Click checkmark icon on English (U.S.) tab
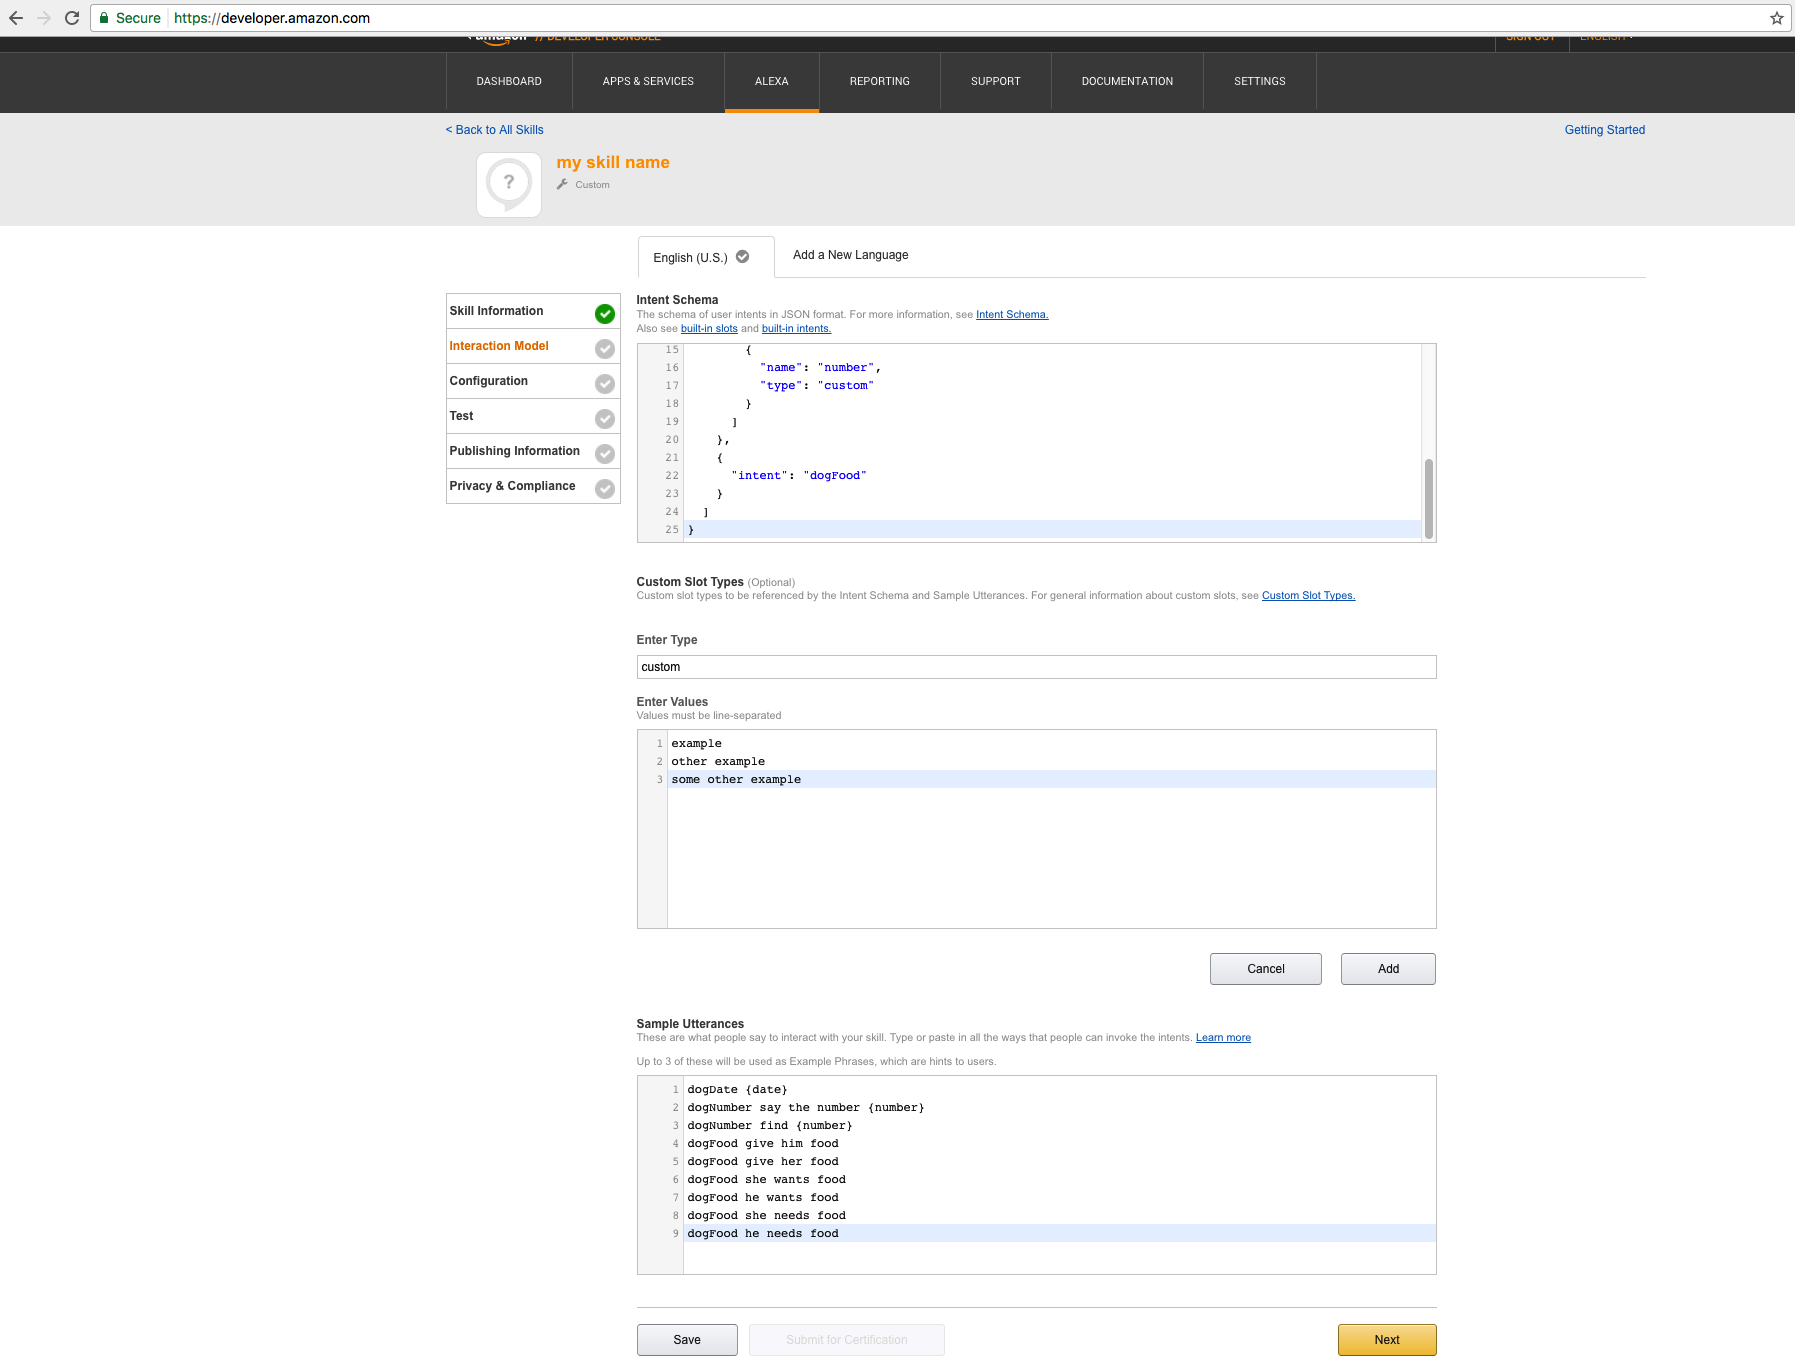This screenshot has width=1795, height=1372. [743, 257]
